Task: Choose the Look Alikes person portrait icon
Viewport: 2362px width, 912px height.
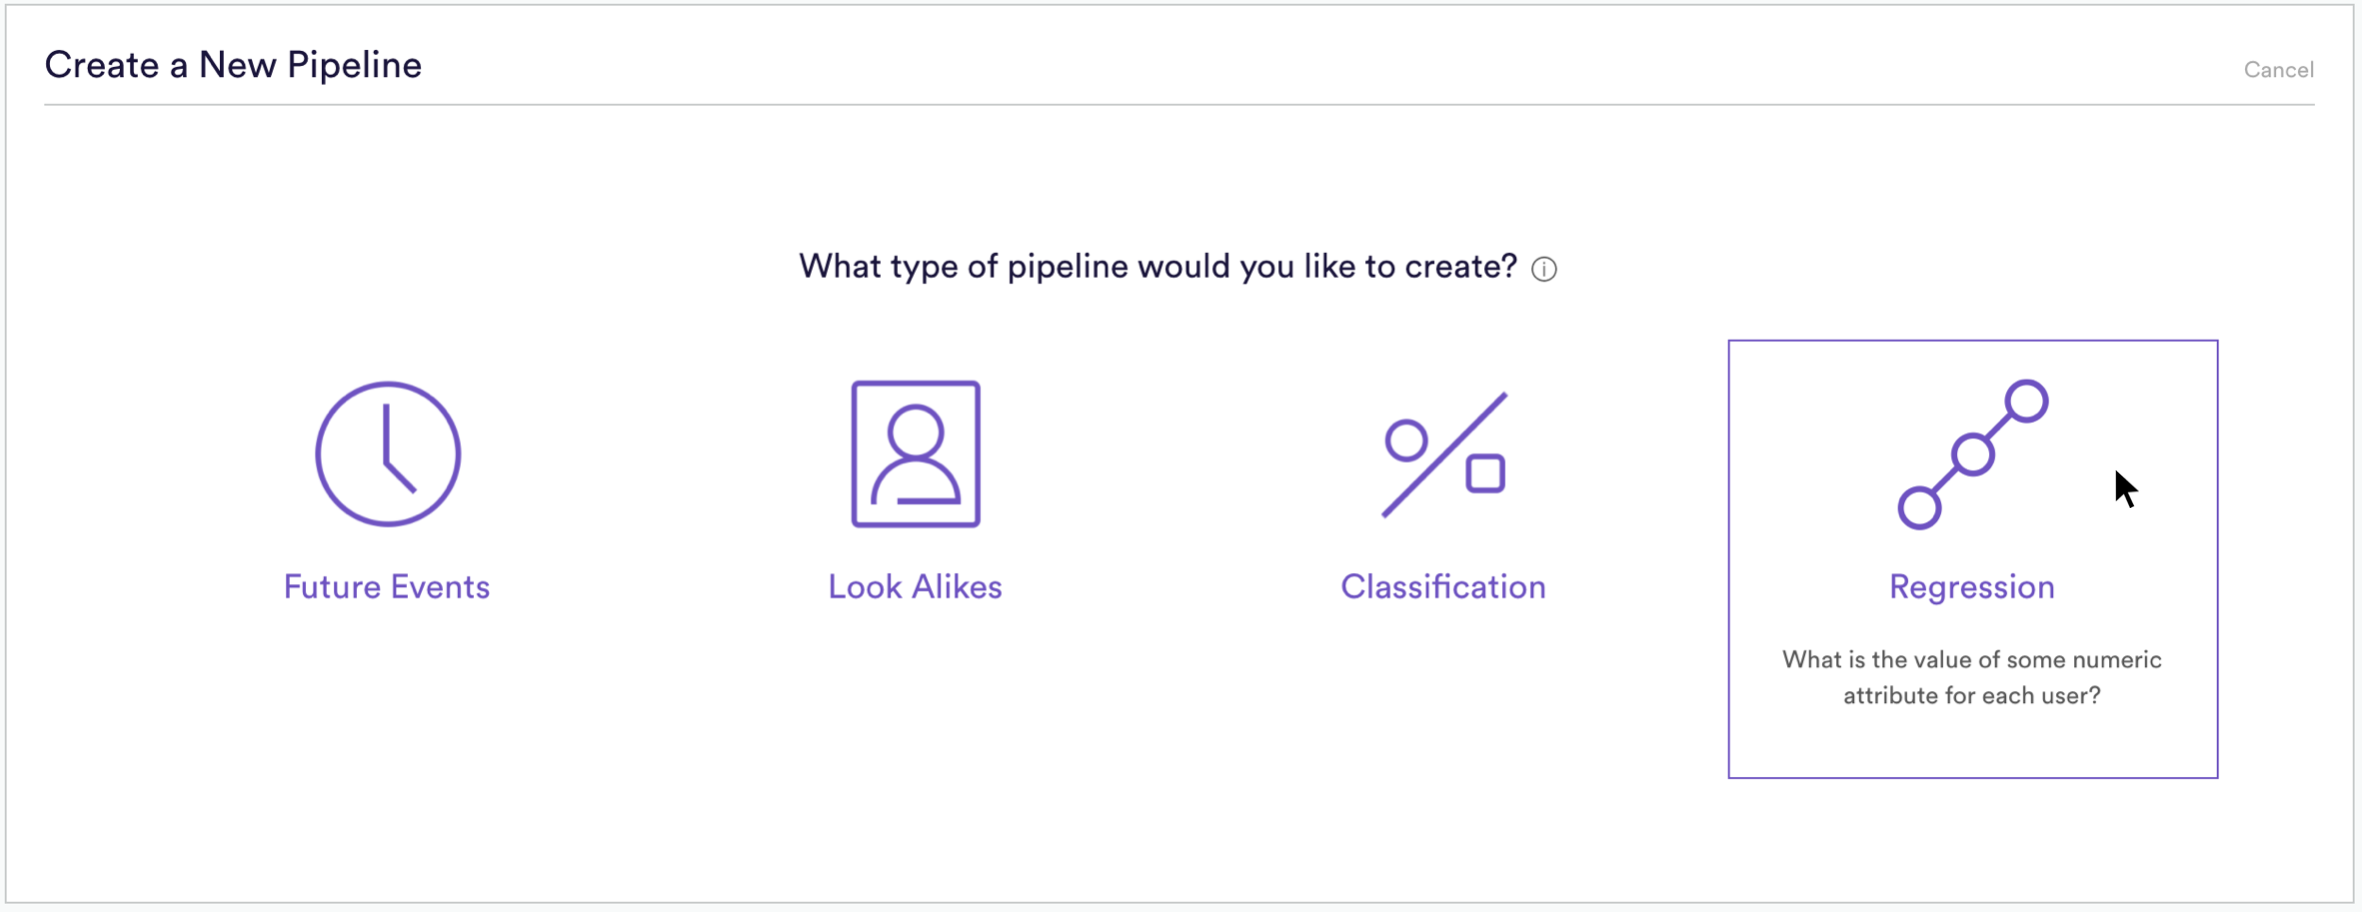Action: tap(915, 454)
